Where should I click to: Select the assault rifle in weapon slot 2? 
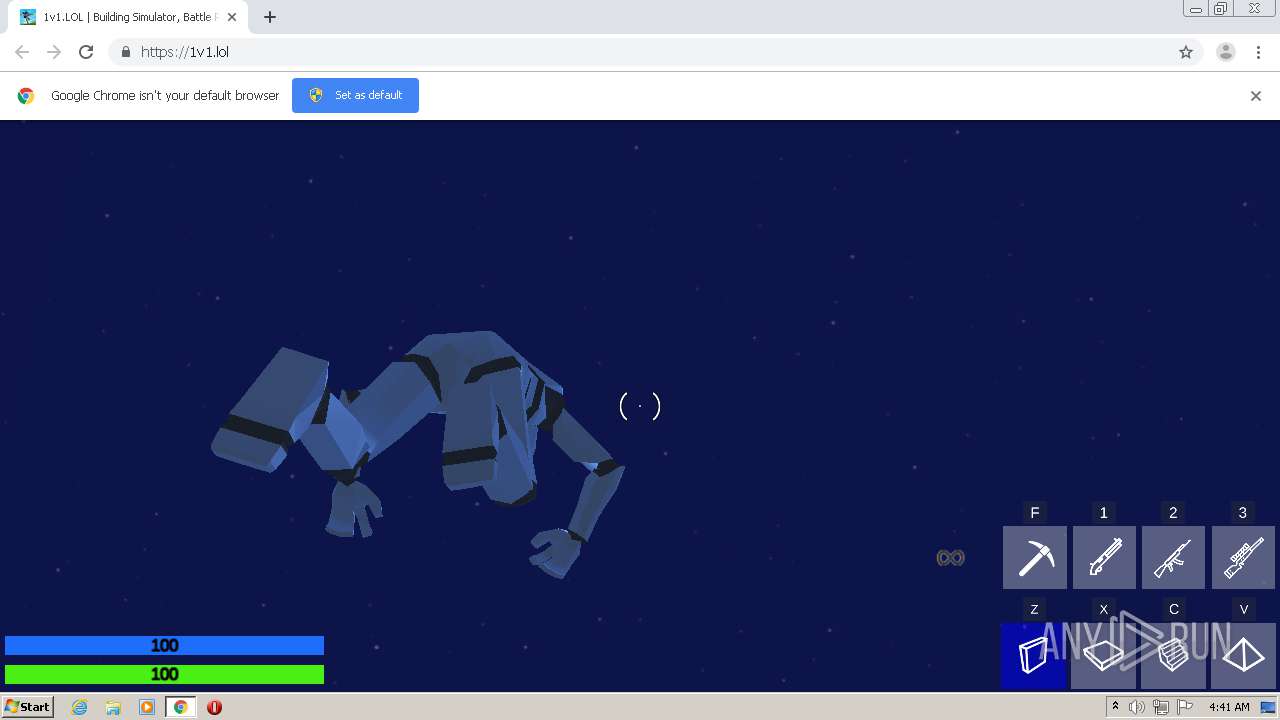(1173, 557)
